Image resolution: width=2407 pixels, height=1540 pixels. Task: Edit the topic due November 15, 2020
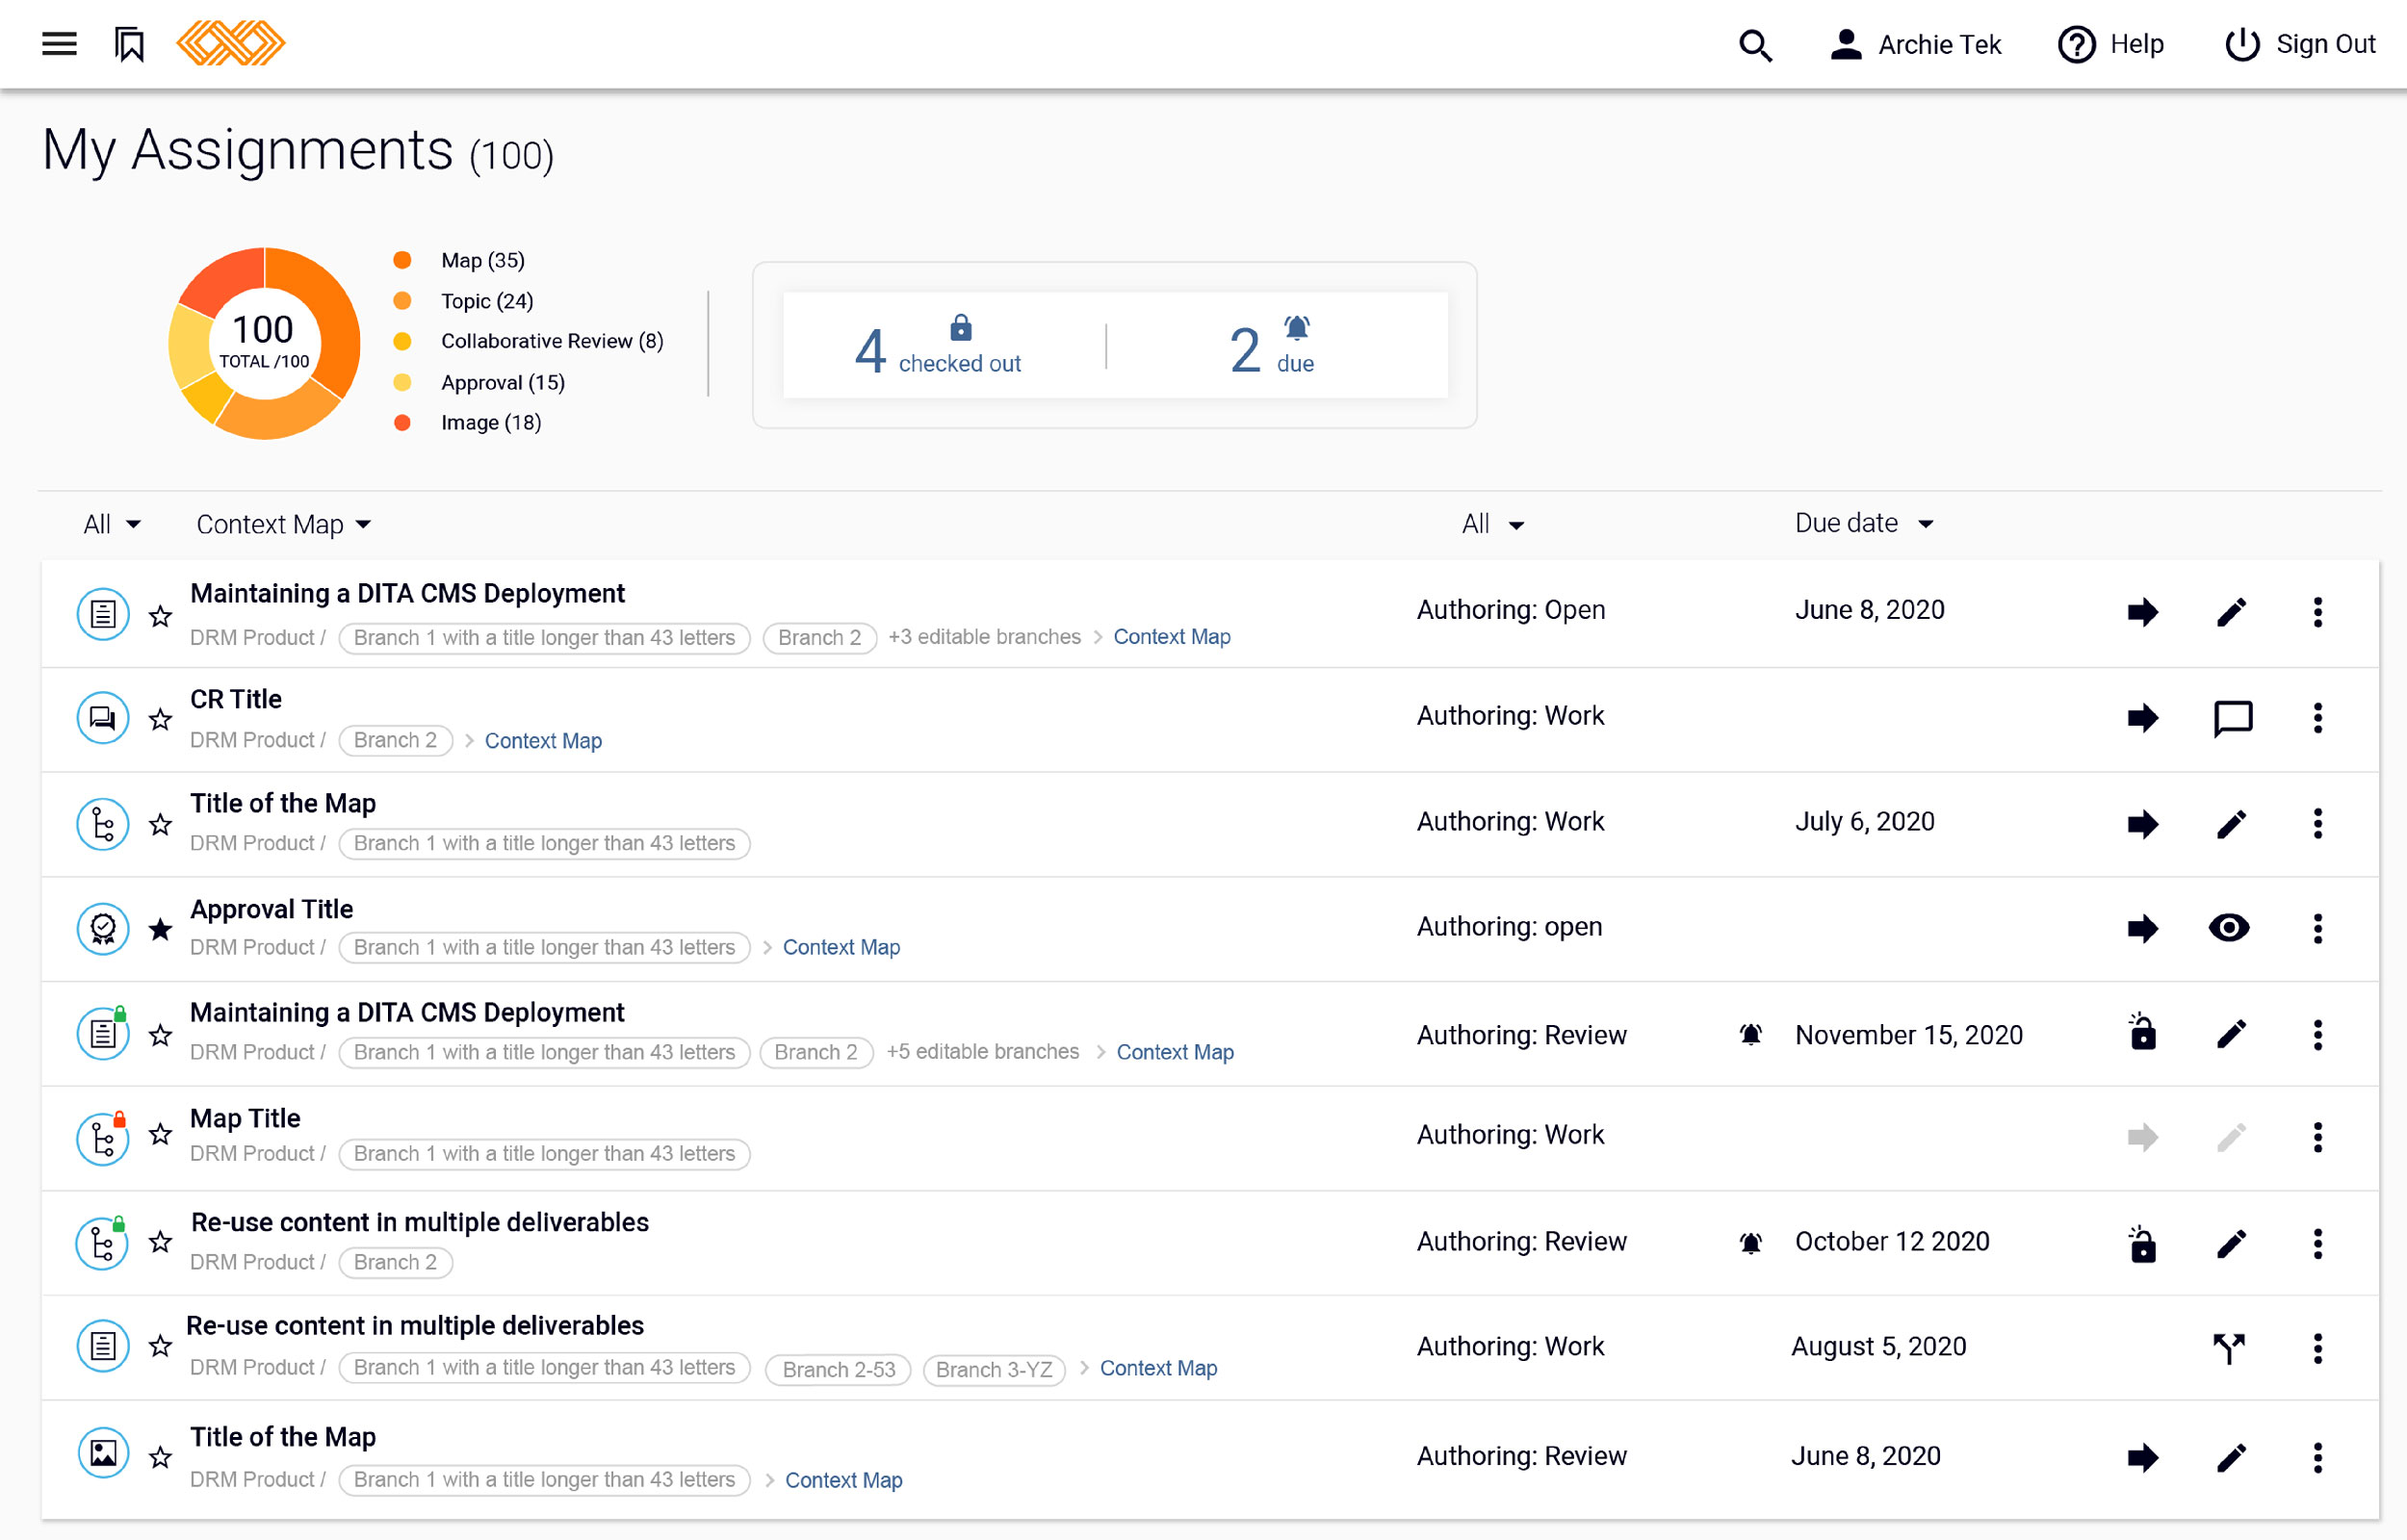2231,1034
